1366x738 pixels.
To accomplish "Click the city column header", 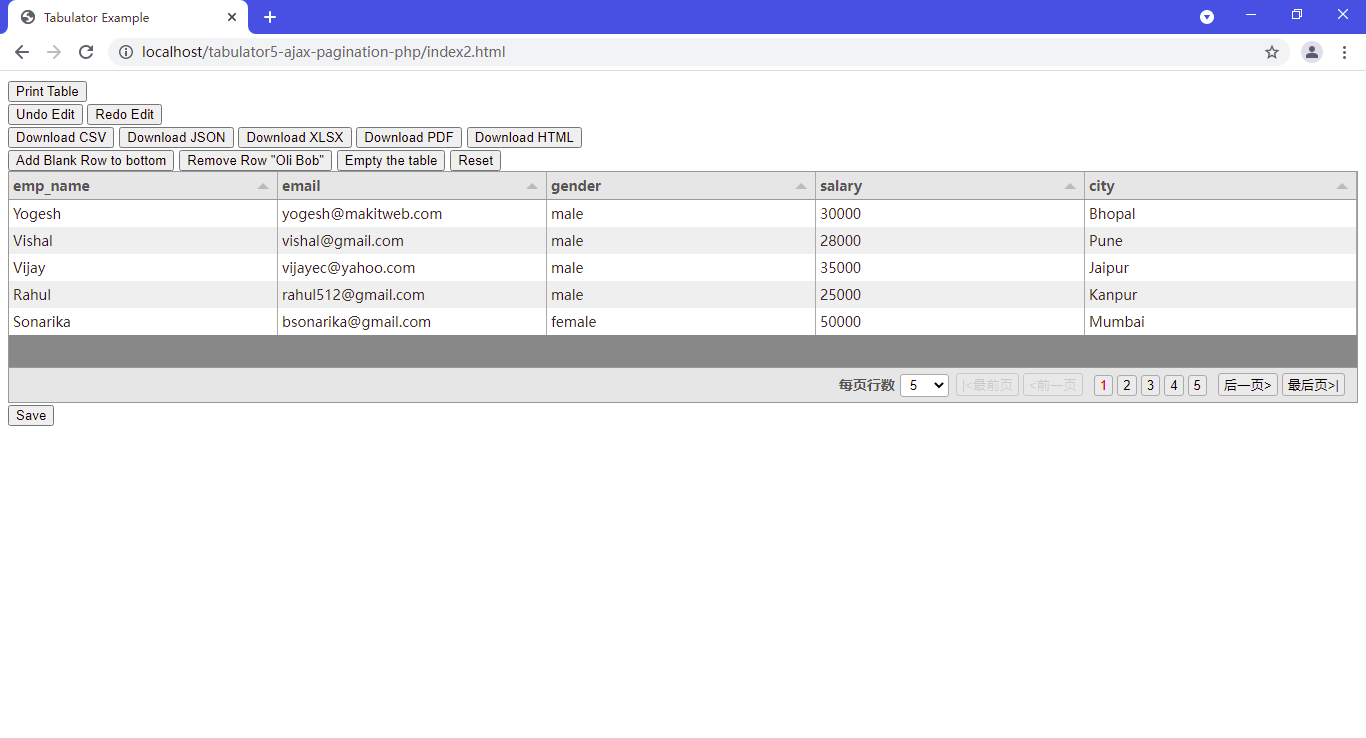I will click(1220, 186).
